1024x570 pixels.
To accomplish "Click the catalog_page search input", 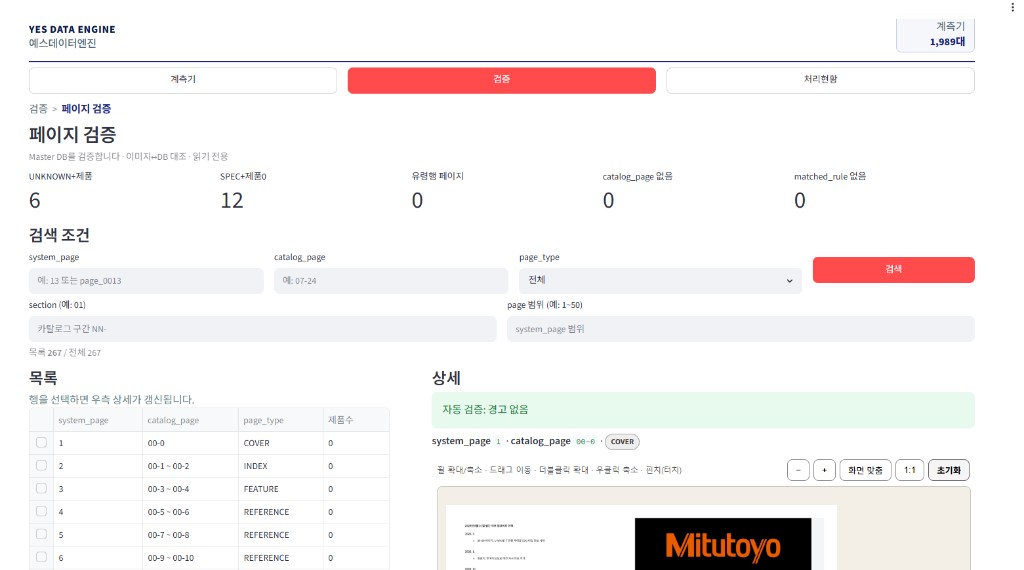I will (x=391, y=281).
